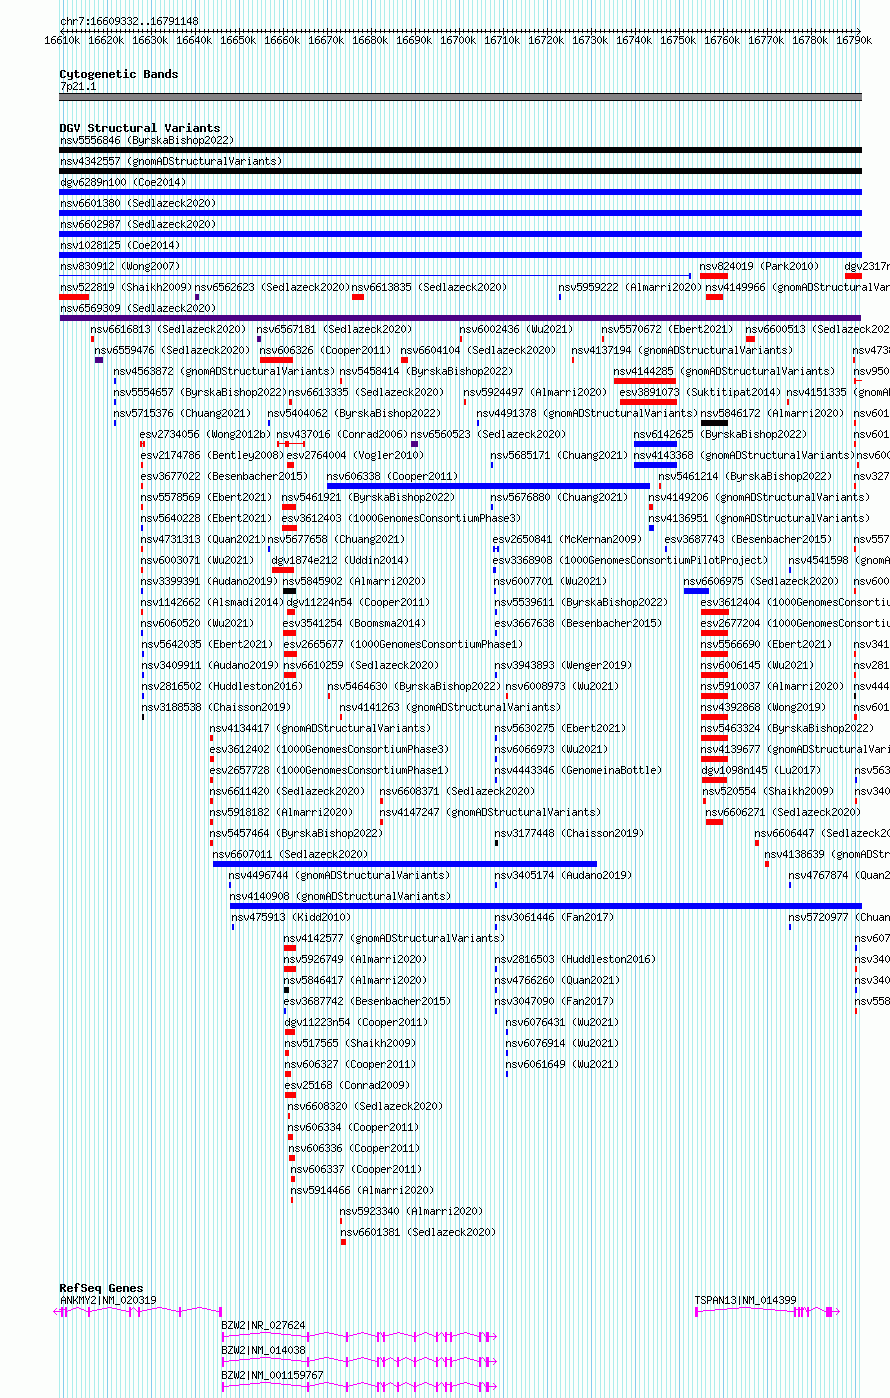890x1398 pixels.
Task: Click the nsv5556846 (ByrskaBishop2022) variant label
Action: [146, 141]
